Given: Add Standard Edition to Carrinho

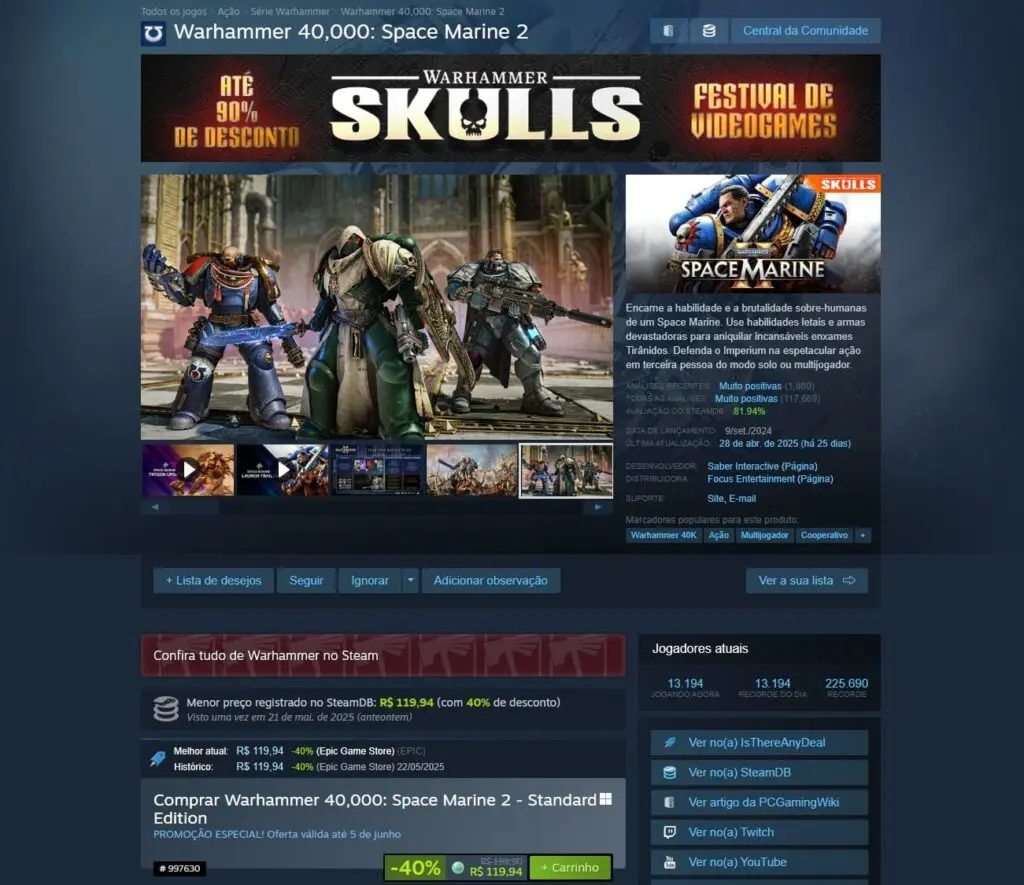Looking at the screenshot, I should point(569,867).
